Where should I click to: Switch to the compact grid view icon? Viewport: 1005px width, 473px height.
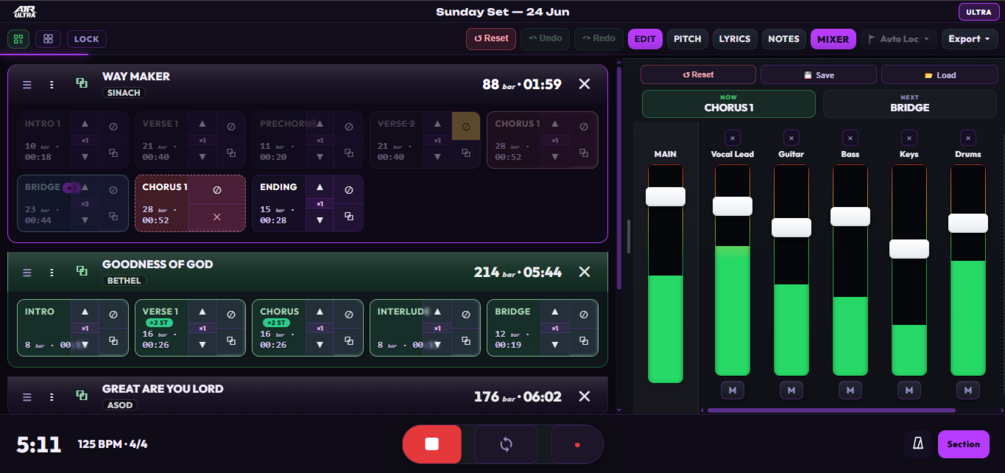pos(18,39)
